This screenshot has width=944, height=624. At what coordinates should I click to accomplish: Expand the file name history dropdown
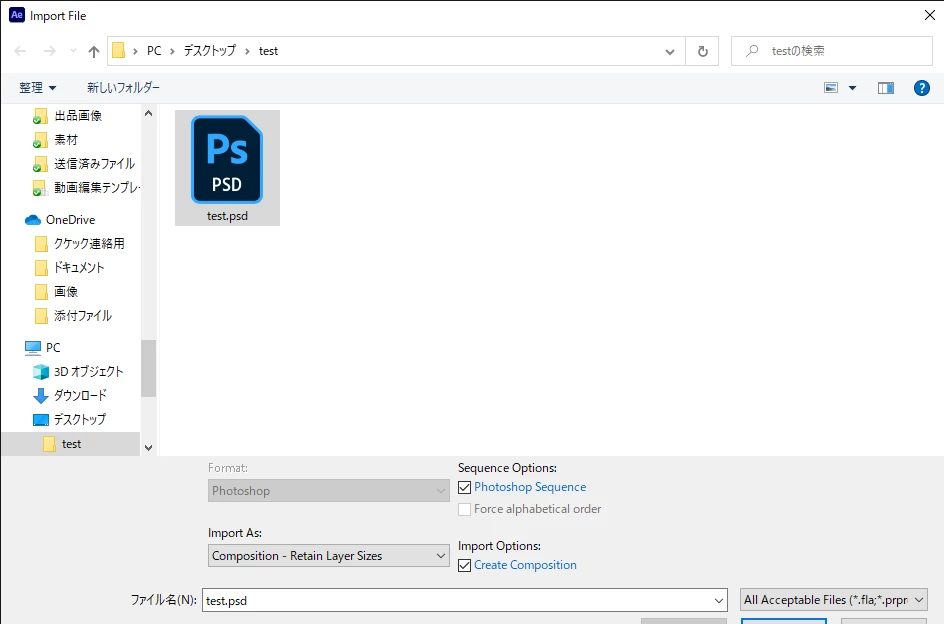[x=719, y=601]
